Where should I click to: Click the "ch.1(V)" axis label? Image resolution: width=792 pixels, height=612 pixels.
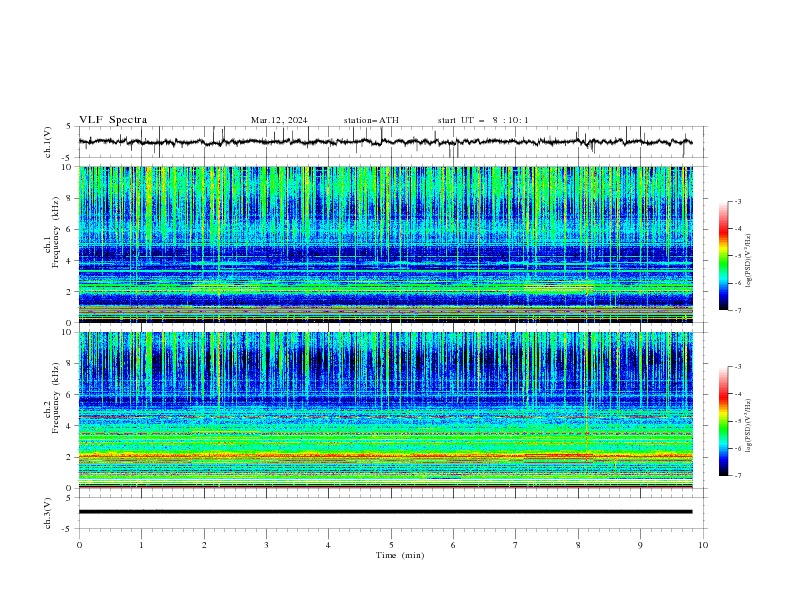48,142
